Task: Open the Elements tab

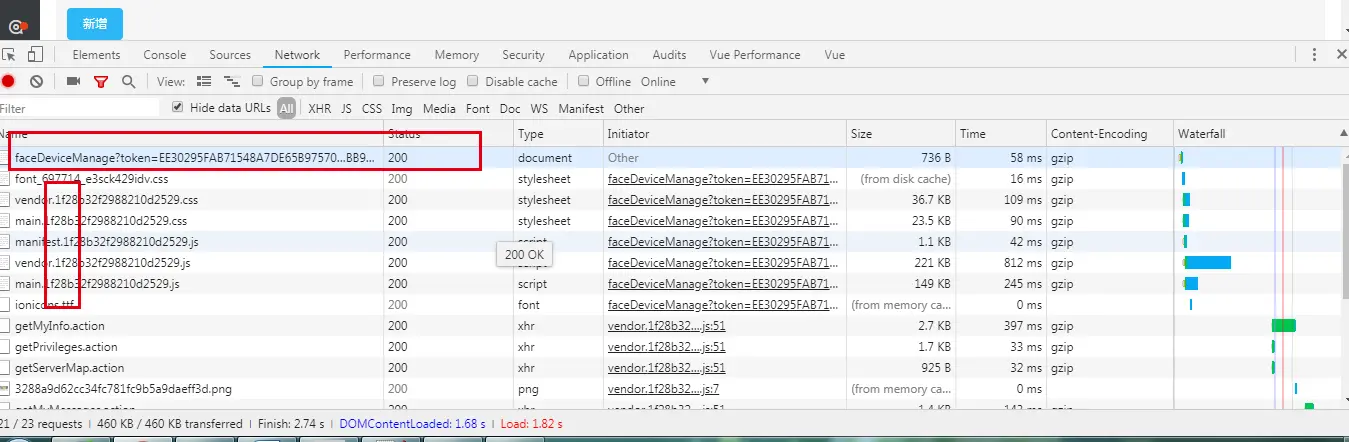Action: pos(96,55)
